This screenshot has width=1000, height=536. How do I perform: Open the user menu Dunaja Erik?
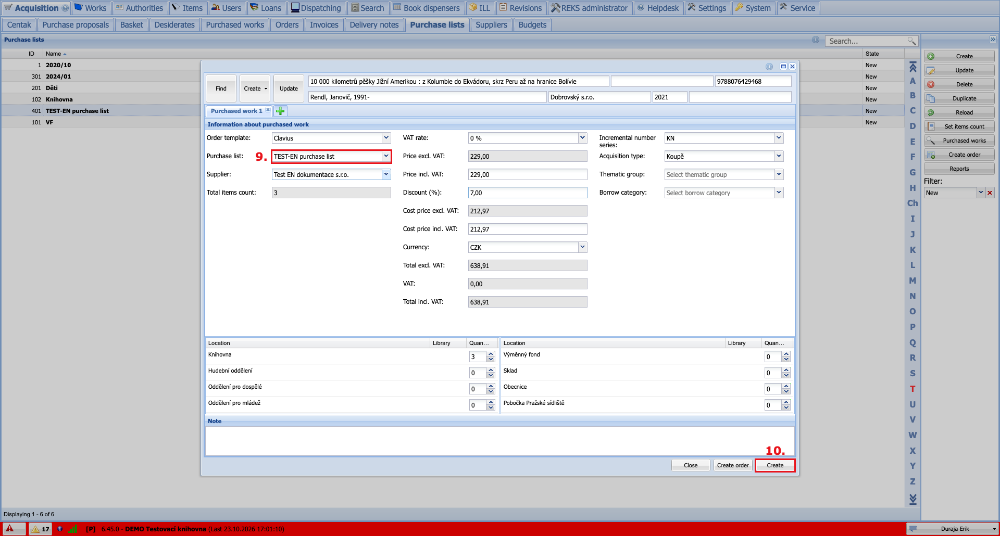point(951,529)
